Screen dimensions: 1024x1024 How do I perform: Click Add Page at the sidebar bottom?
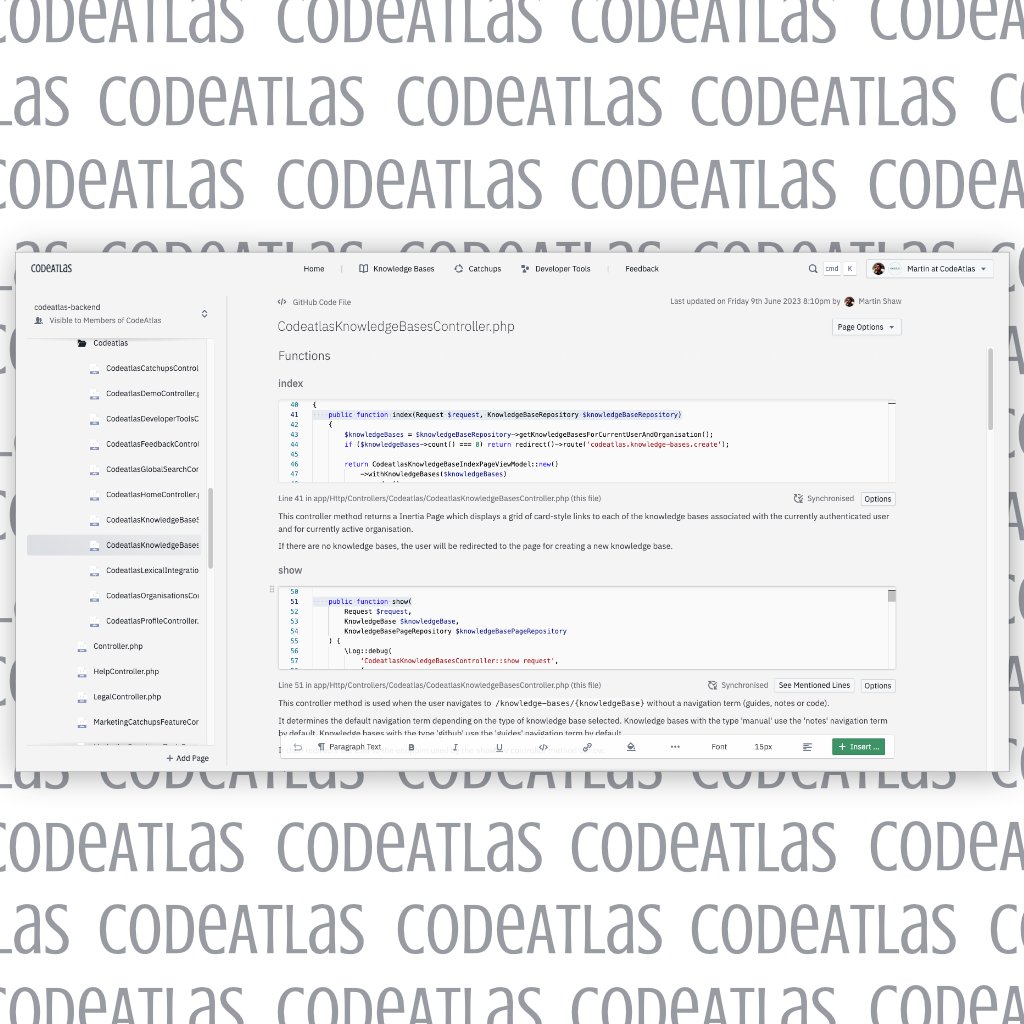(187, 758)
